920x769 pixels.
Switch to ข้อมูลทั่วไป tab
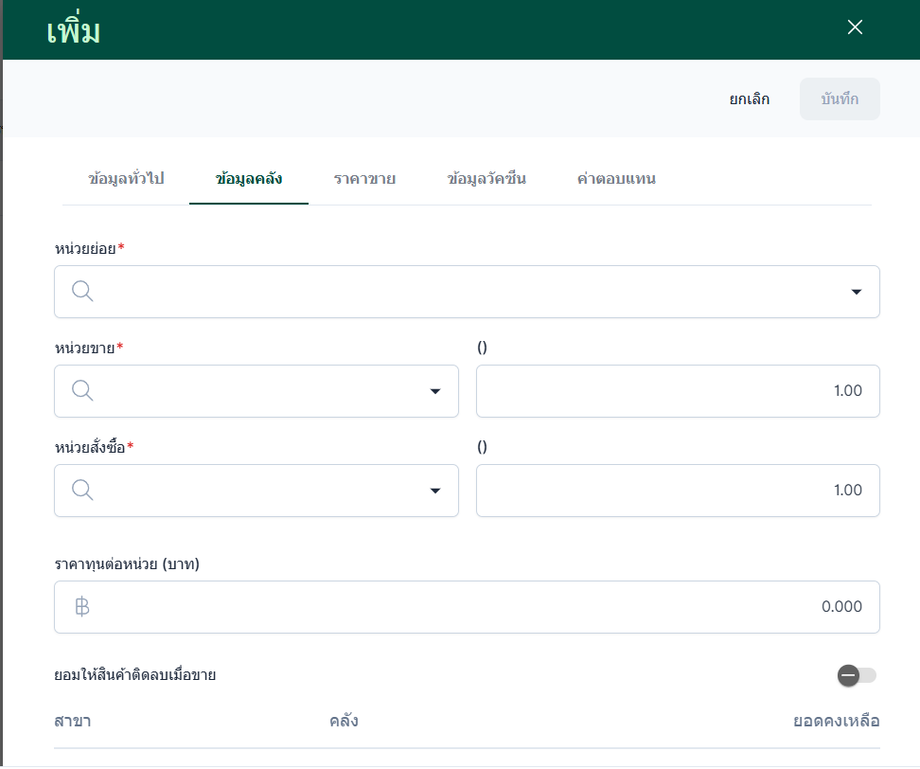pyautogui.click(x=126, y=179)
